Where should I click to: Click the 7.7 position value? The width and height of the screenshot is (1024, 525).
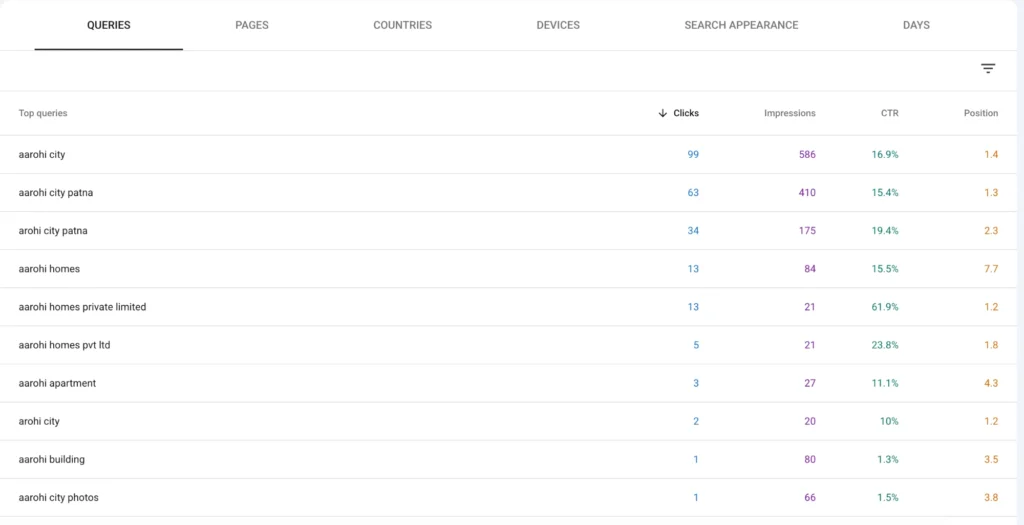[x=991, y=268]
